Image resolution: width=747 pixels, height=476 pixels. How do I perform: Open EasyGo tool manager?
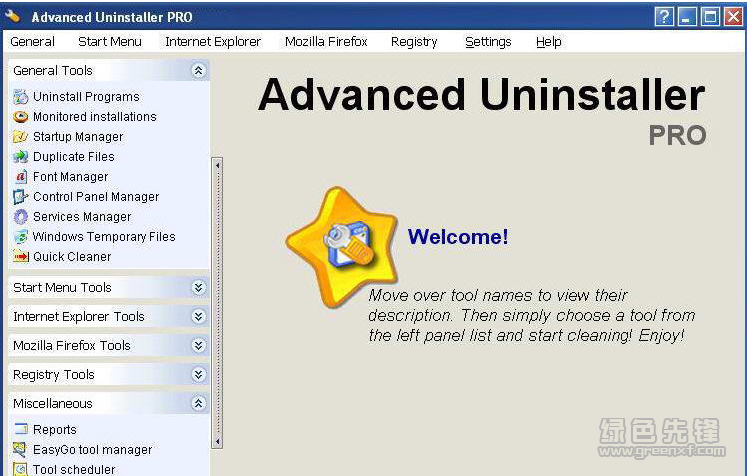(93, 450)
